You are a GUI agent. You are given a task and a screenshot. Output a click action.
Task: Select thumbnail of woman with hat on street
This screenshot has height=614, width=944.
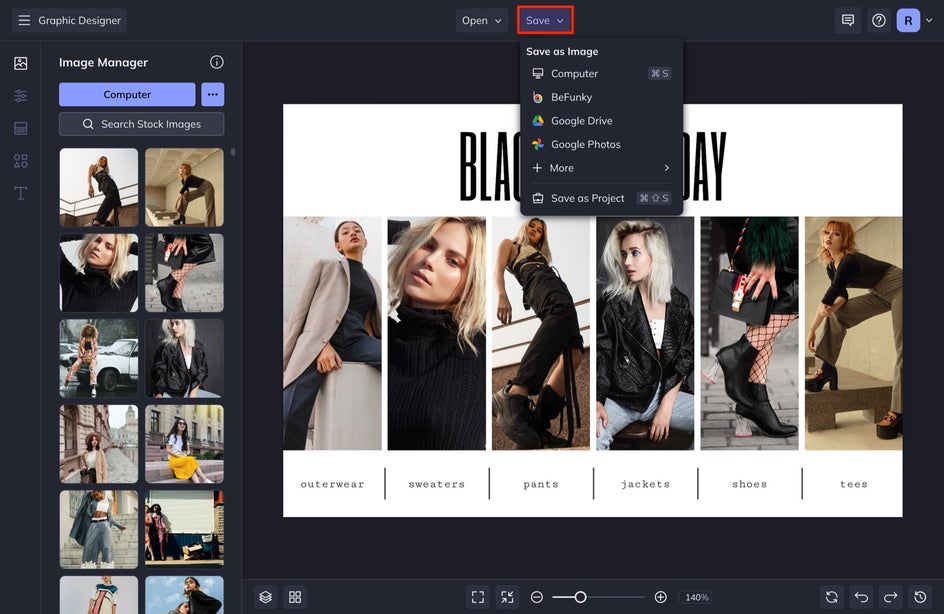[x=99, y=444]
